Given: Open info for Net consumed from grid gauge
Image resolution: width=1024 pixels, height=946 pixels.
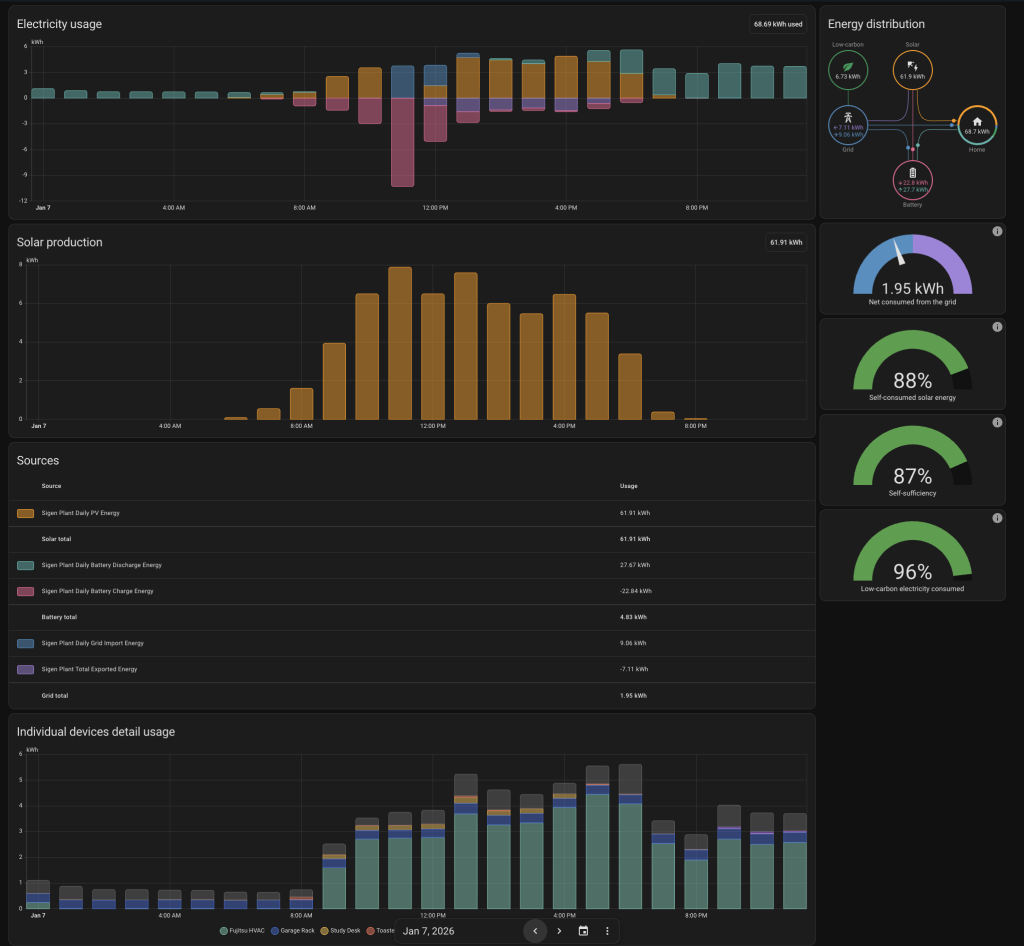Looking at the screenshot, I should tap(997, 232).
